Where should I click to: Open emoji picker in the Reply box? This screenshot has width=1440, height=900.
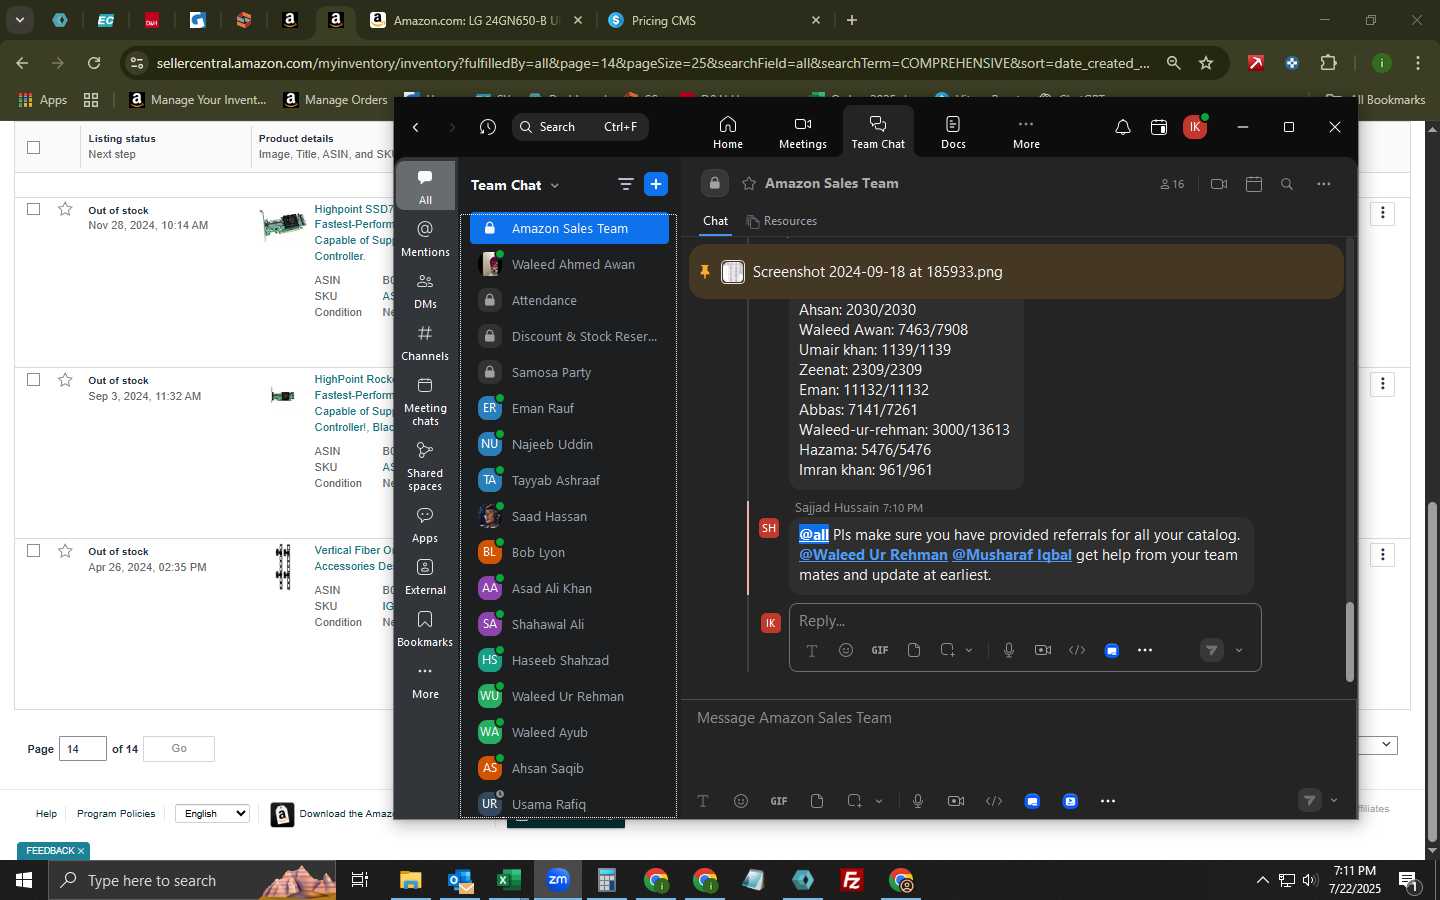(846, 650)
